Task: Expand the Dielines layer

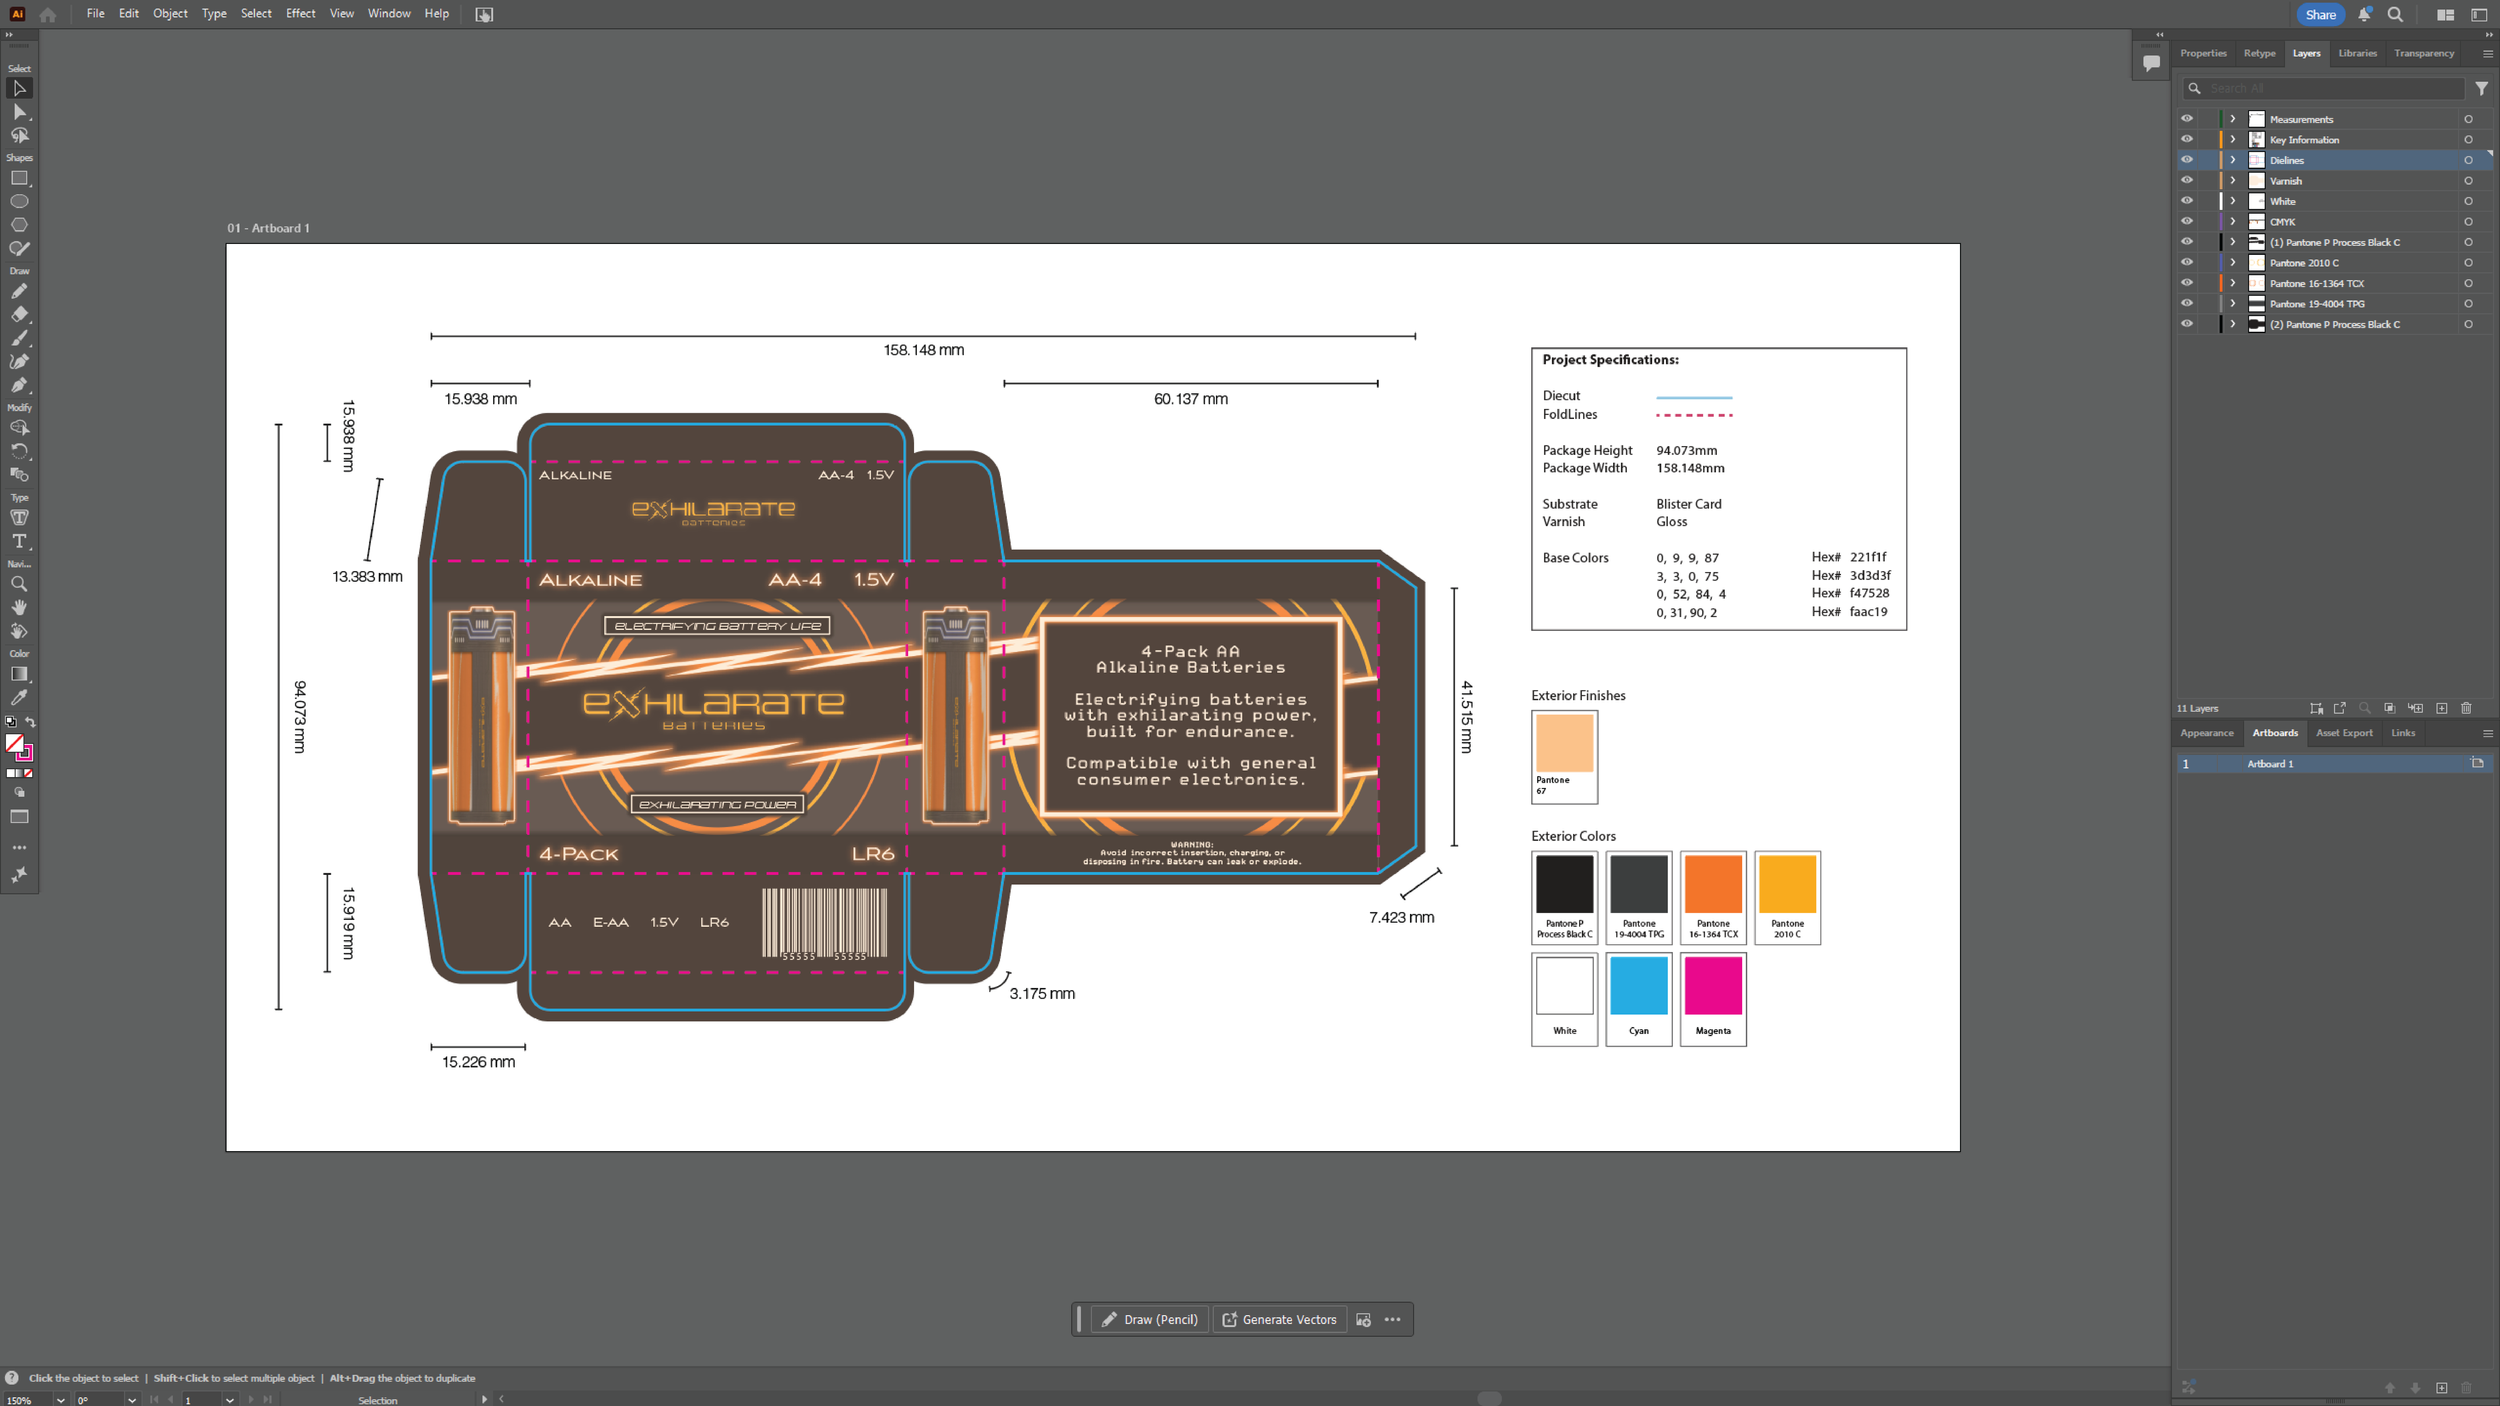Action: tap(2232, 160)
